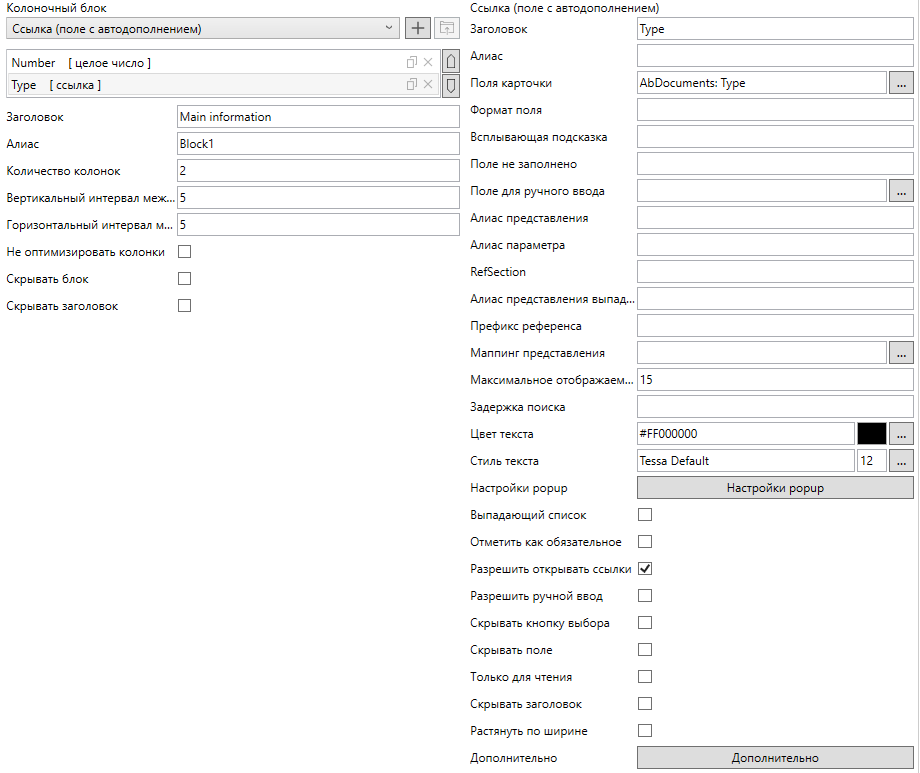Enable the 'Скрывать блок' checkbox
The image size is (920, 773).
click(x=184, y=279)
